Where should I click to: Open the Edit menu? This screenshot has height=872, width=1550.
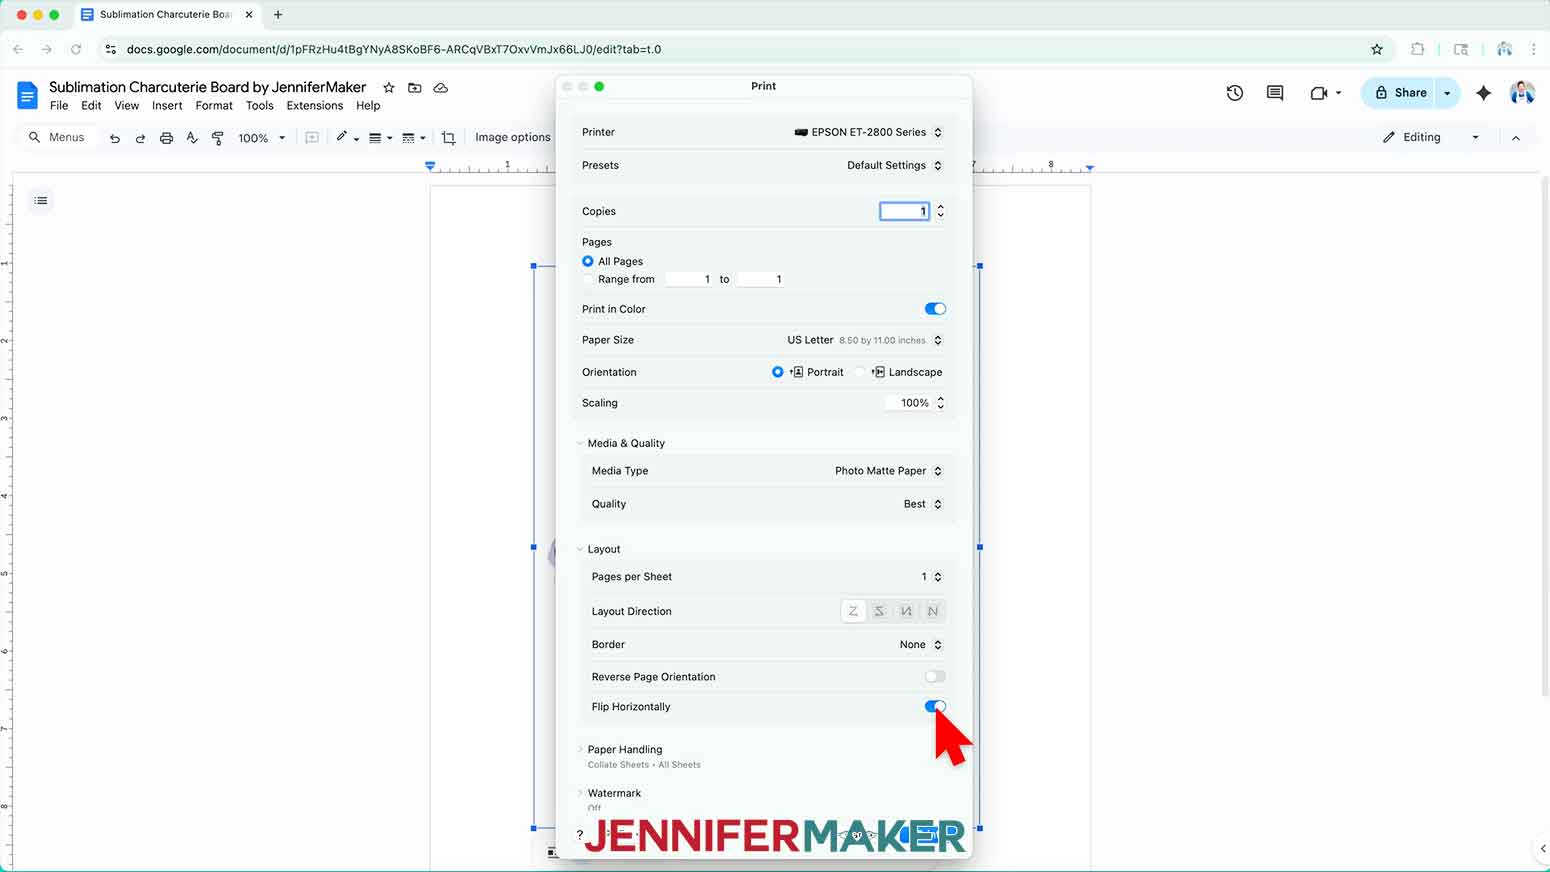(91, 106)
